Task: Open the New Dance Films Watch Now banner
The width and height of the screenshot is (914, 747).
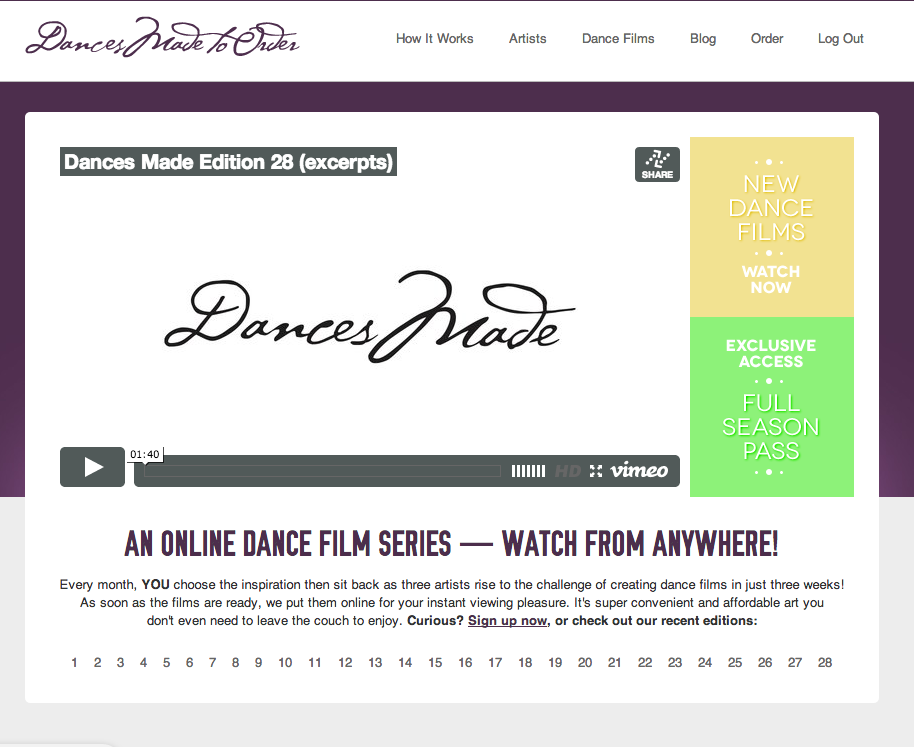Action: click(x=772, y=227)
